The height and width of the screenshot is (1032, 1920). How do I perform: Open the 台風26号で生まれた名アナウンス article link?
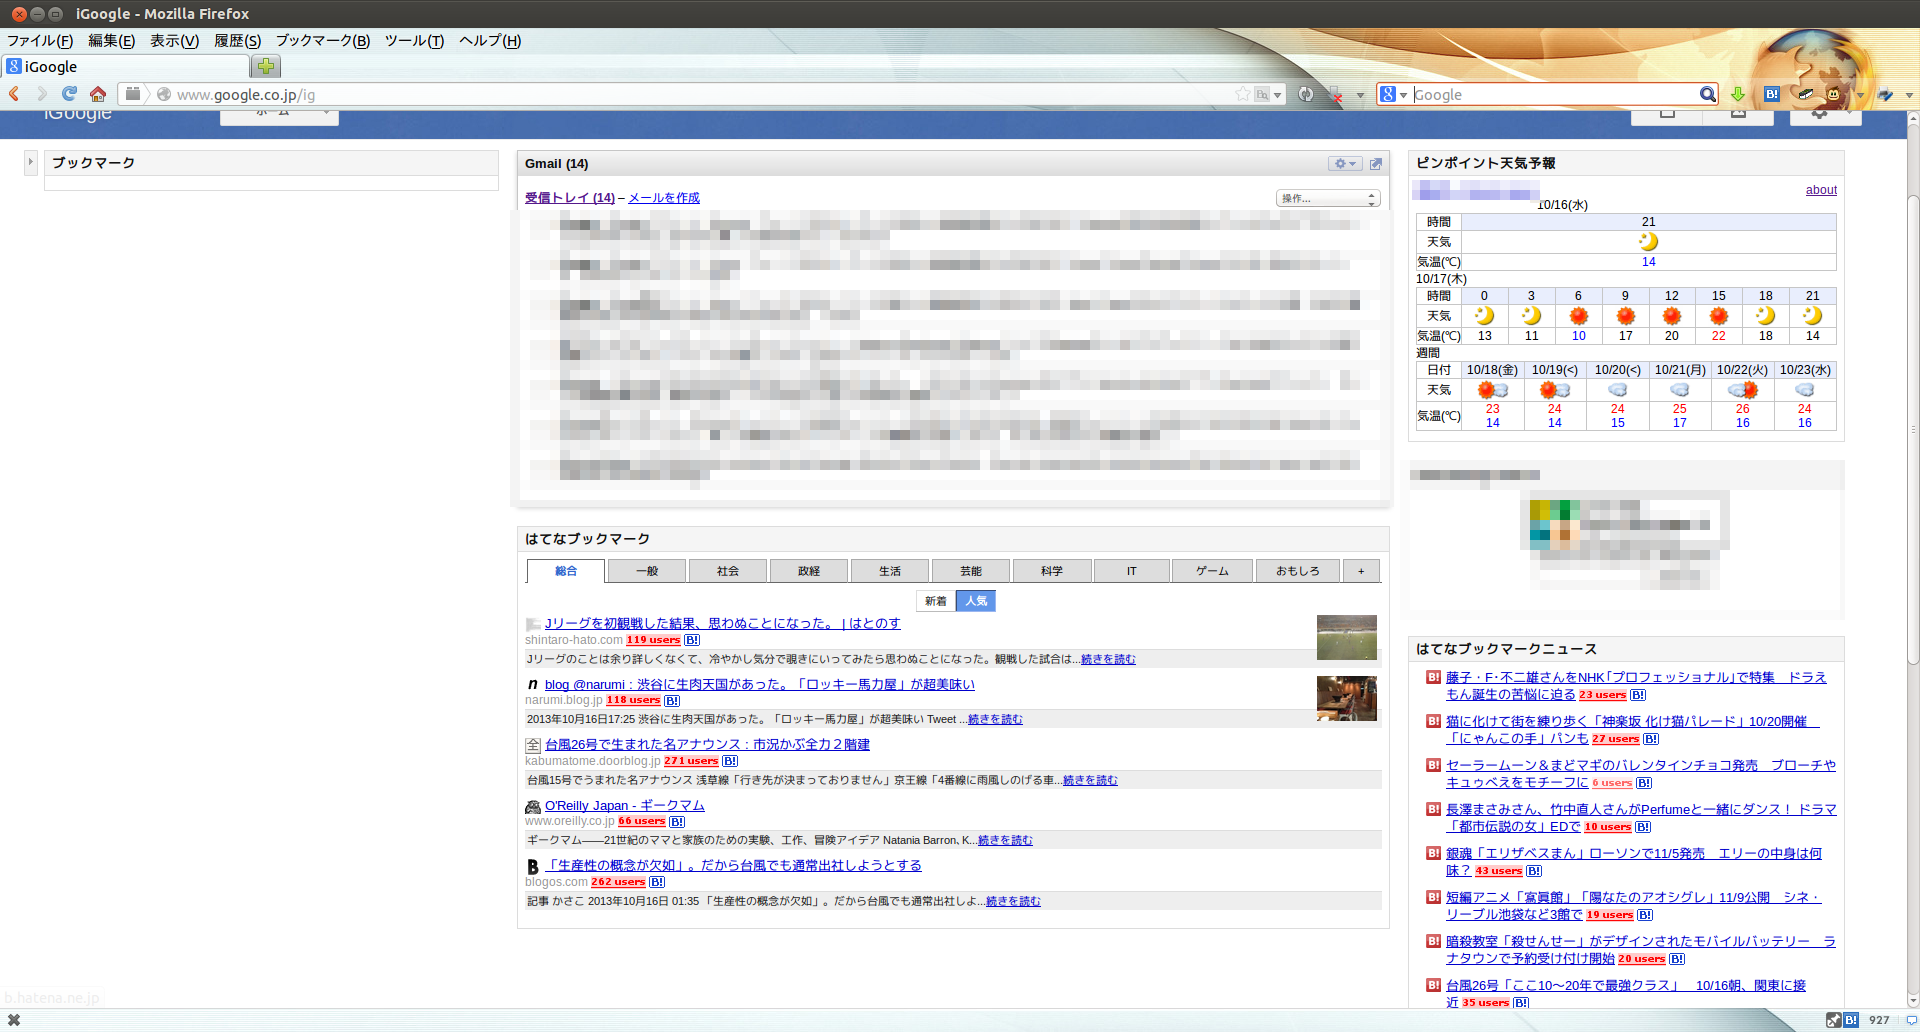pyautogui.click(x=707, y=745)
